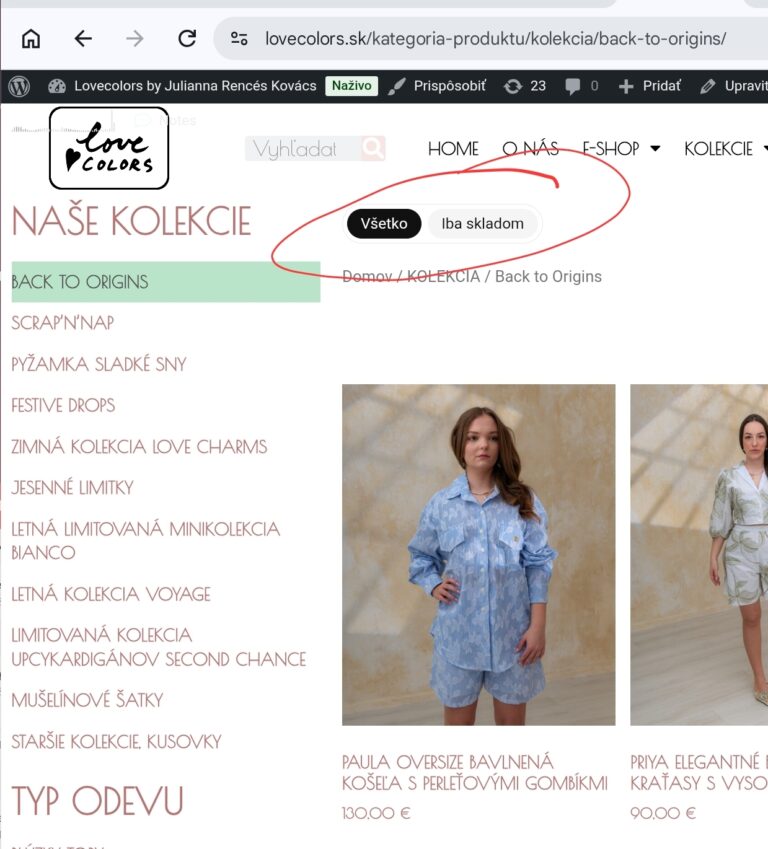Switch to Iba skladom filter

482,224
